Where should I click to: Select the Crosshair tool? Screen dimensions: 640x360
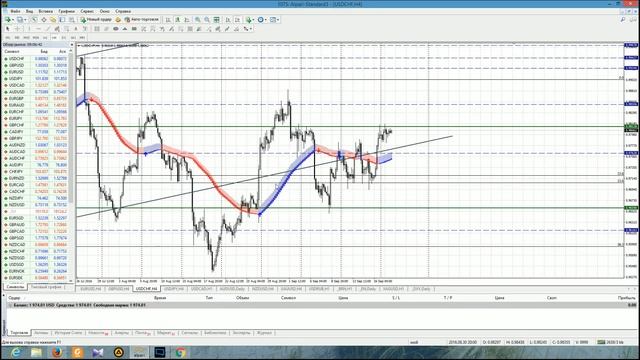[17, 29]
